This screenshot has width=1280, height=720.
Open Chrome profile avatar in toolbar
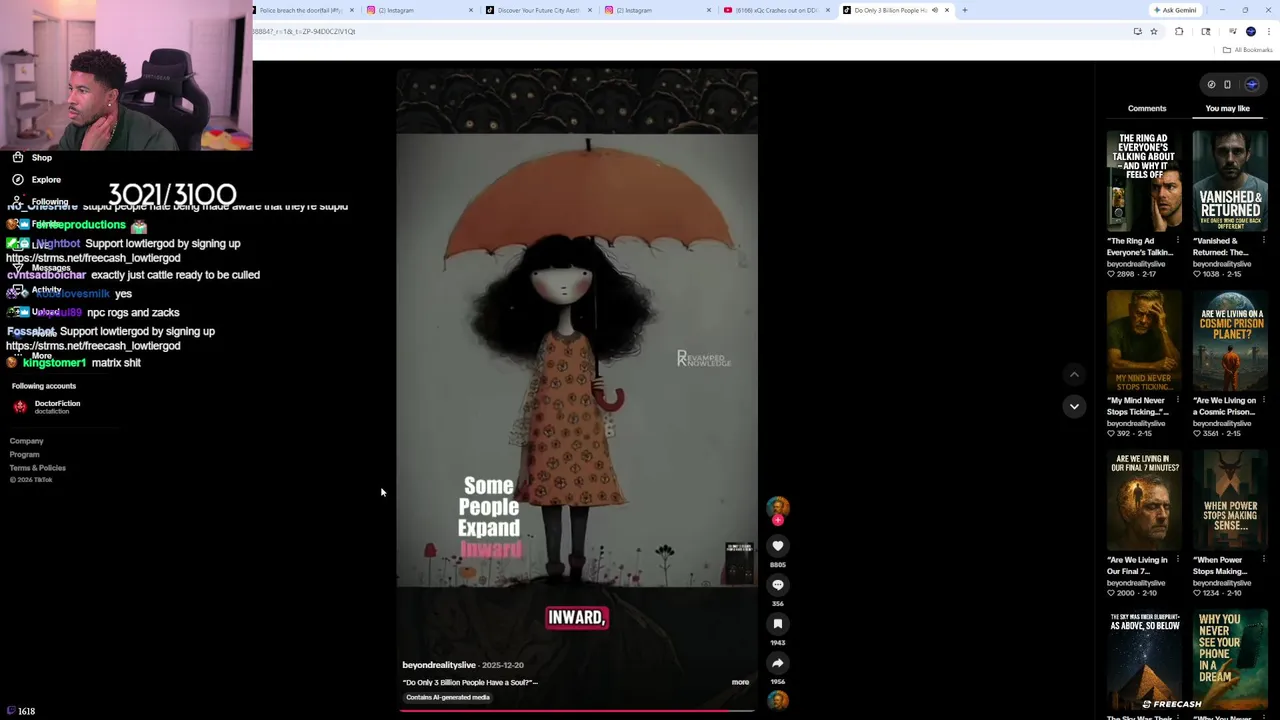coord(1250,31)
